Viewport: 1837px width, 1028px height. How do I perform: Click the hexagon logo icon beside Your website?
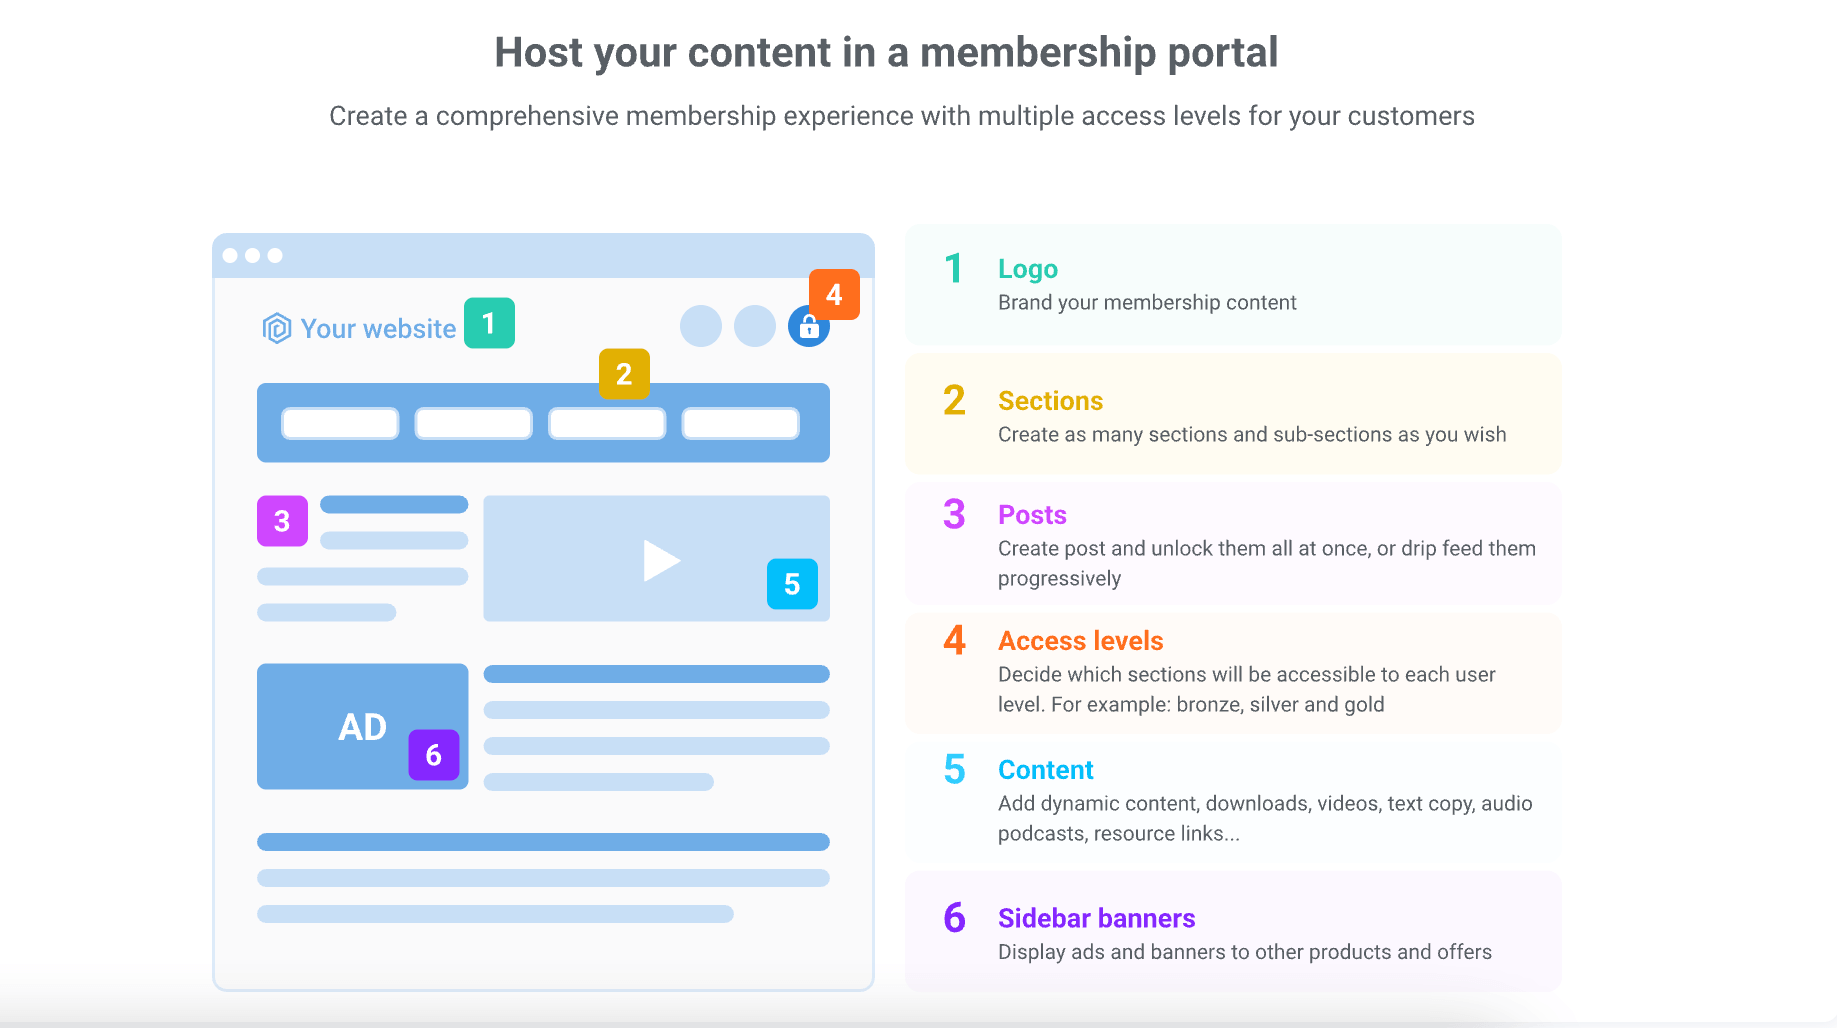pyautogui.click(x=276, y=328)
